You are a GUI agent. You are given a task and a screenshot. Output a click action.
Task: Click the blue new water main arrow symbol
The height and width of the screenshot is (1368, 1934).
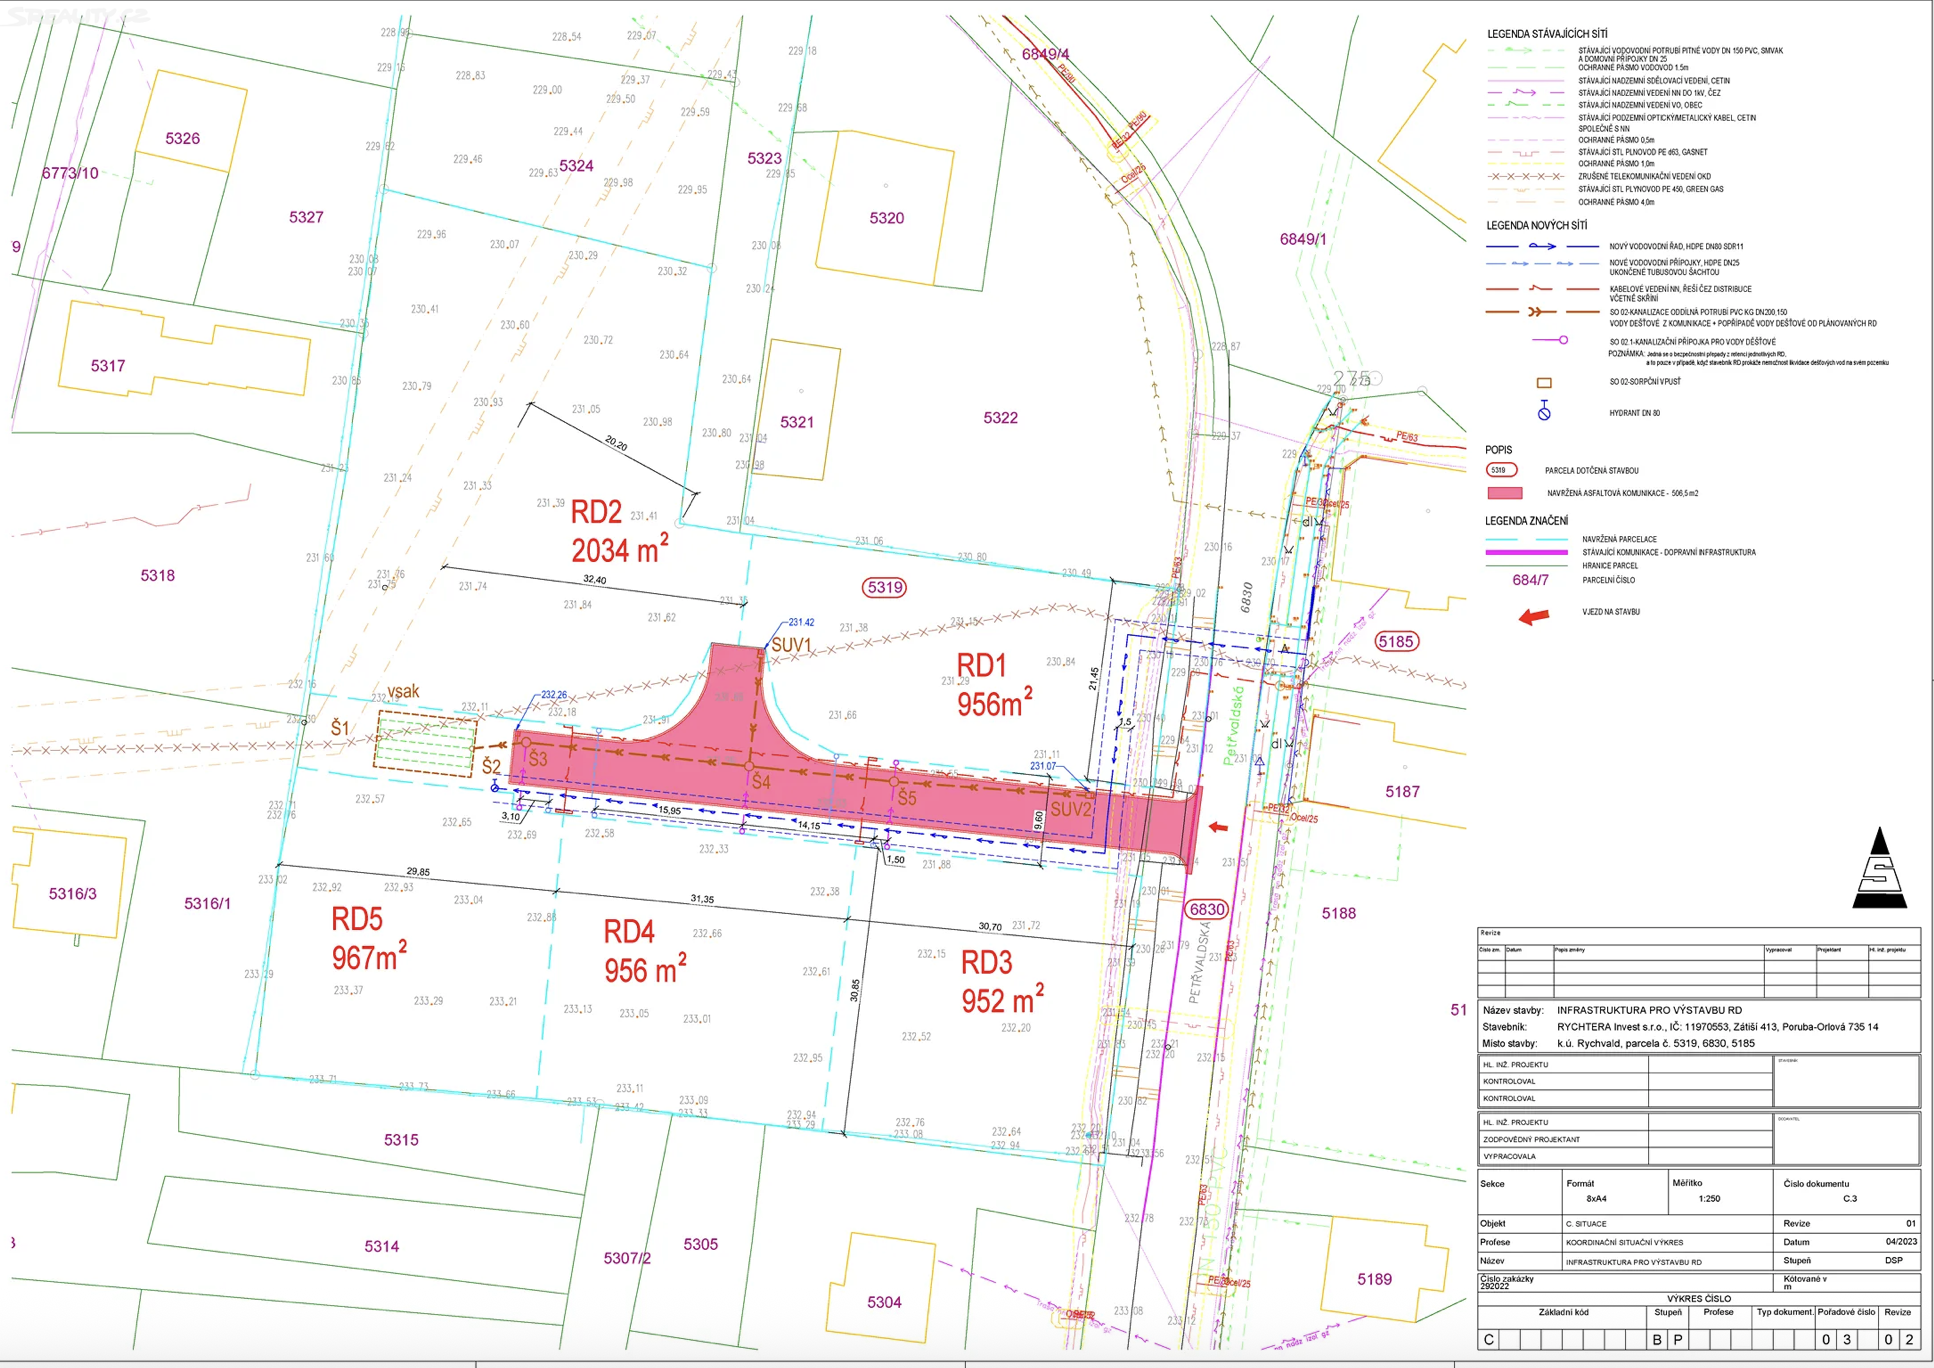click(x=1542, y=246)
